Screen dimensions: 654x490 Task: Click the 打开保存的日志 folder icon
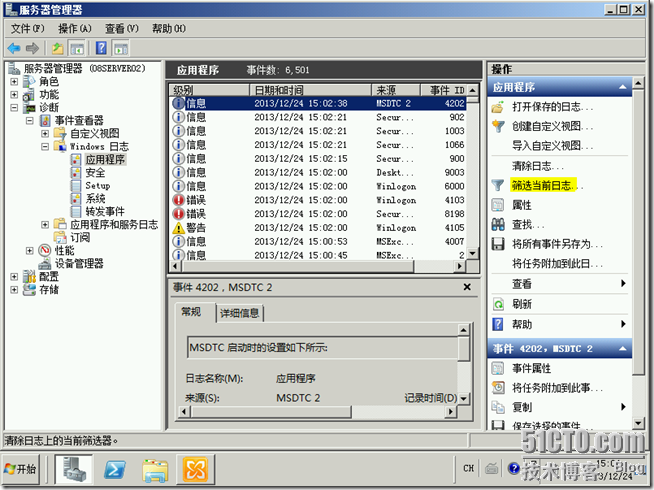(498, 107)
